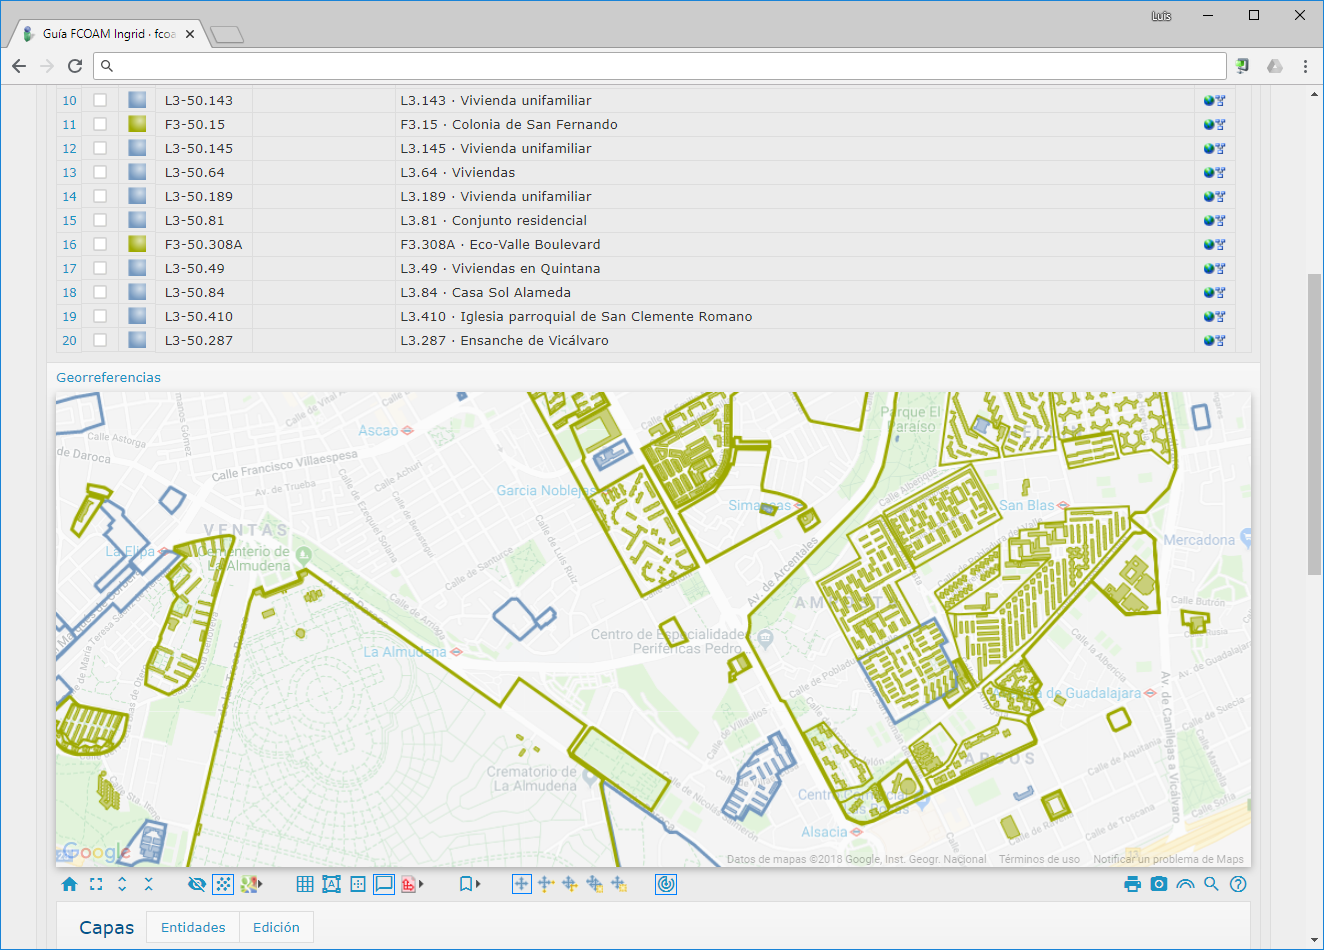This screenshot has width=1324, height=950.
Task: Take a map snapshot with camera icon
Action: (x=1158, y=884)
